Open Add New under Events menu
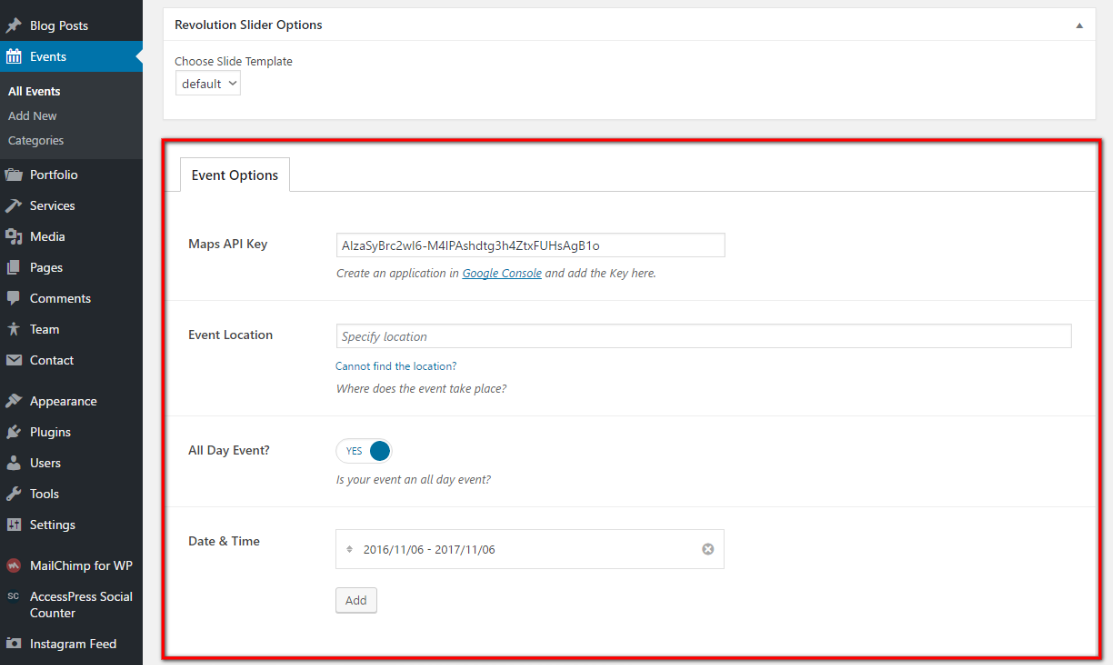Screen dimensions: 1113x665 point(32,116)
